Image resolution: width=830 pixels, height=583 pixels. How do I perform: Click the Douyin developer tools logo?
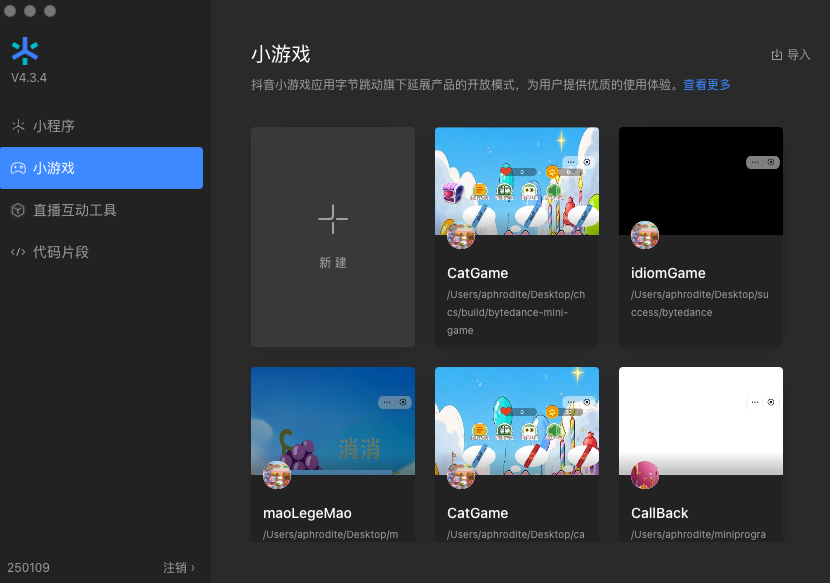coord(25,51)
